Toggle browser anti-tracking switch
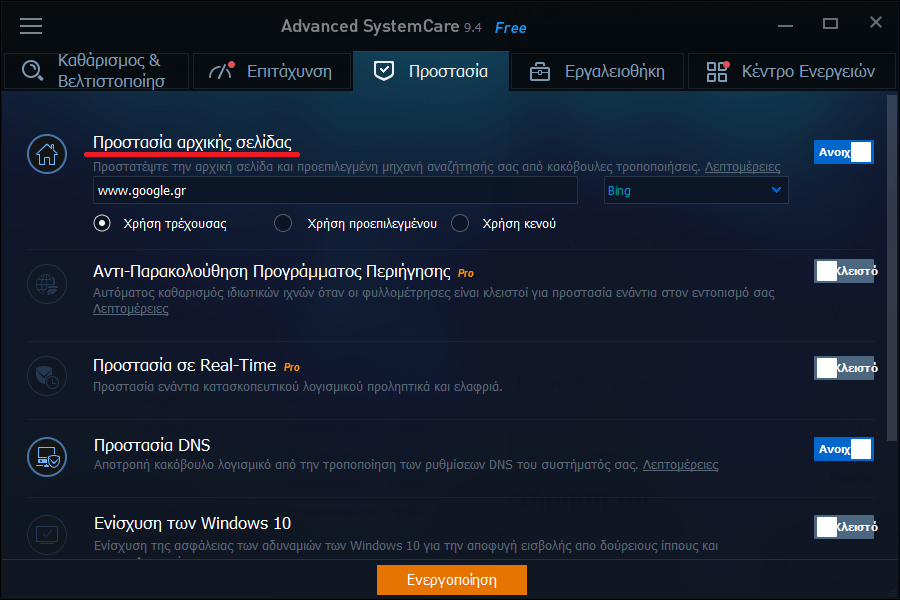 tap(844, 271)
